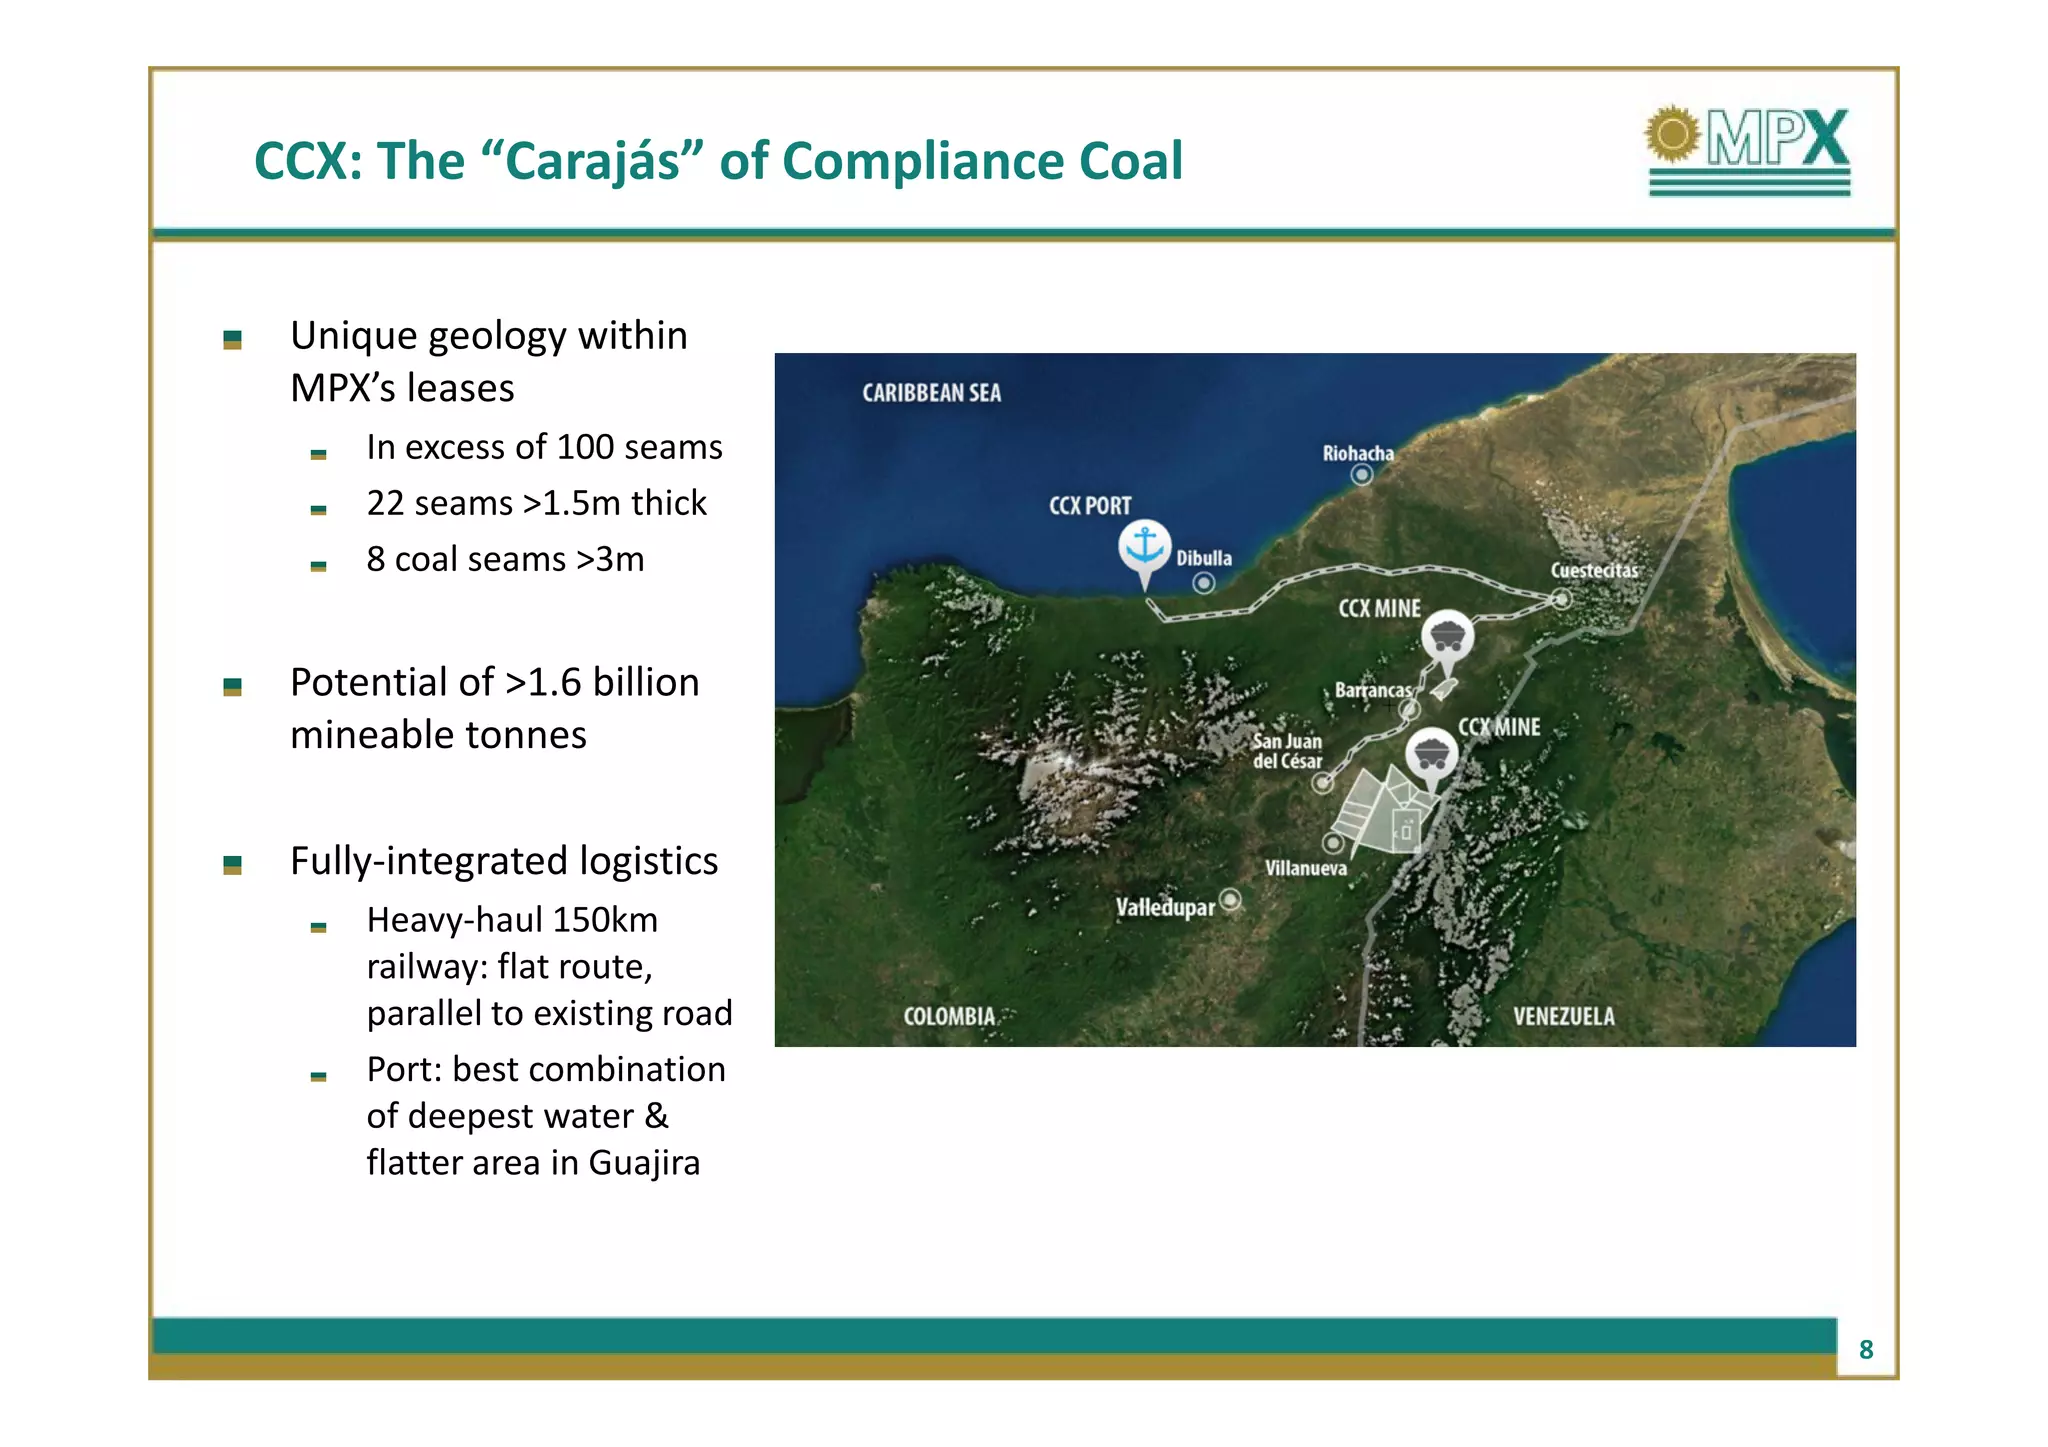Click 'In excess of 100 seams' text
The height and width of the screenshot is (1447, 2048).
544,447
